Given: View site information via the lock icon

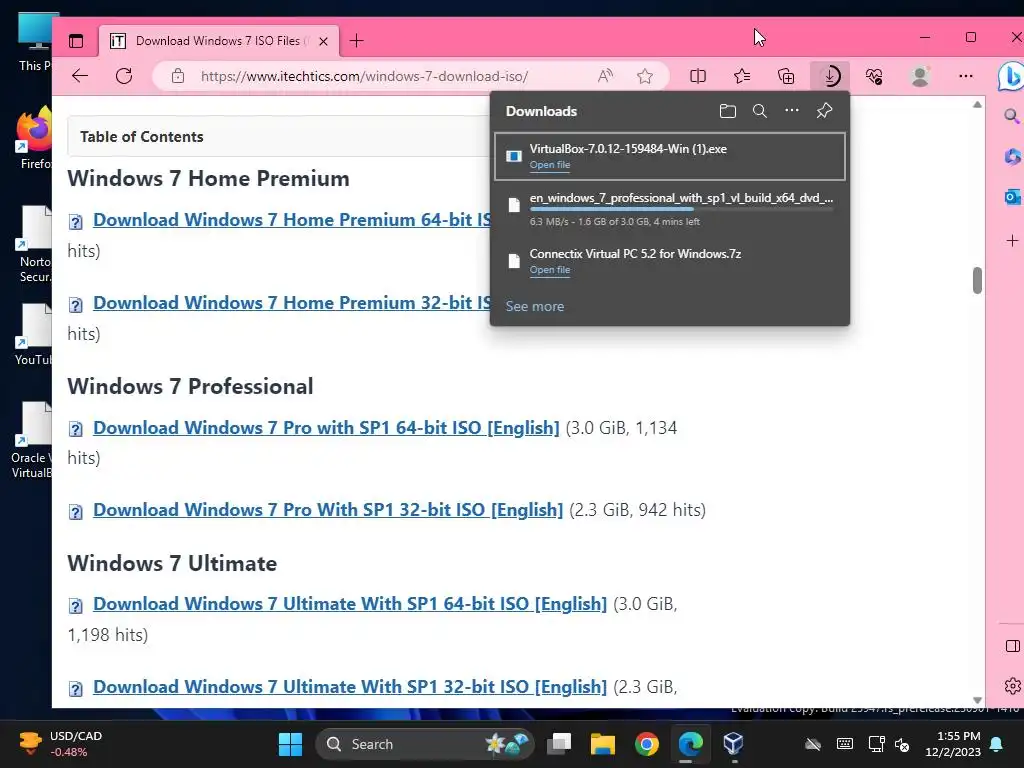Looking at the screenshot, I should click(178, 76).
